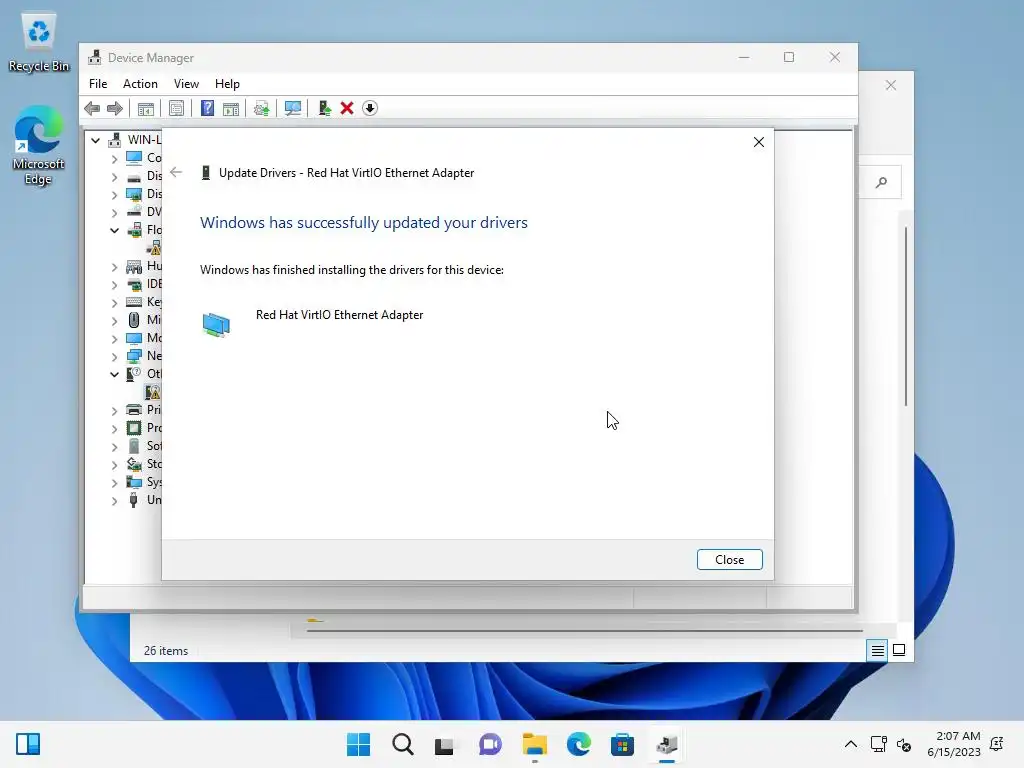
Task: Click the Red Hat VirtIO network adapter icon
Action: (x=216, y=325)
